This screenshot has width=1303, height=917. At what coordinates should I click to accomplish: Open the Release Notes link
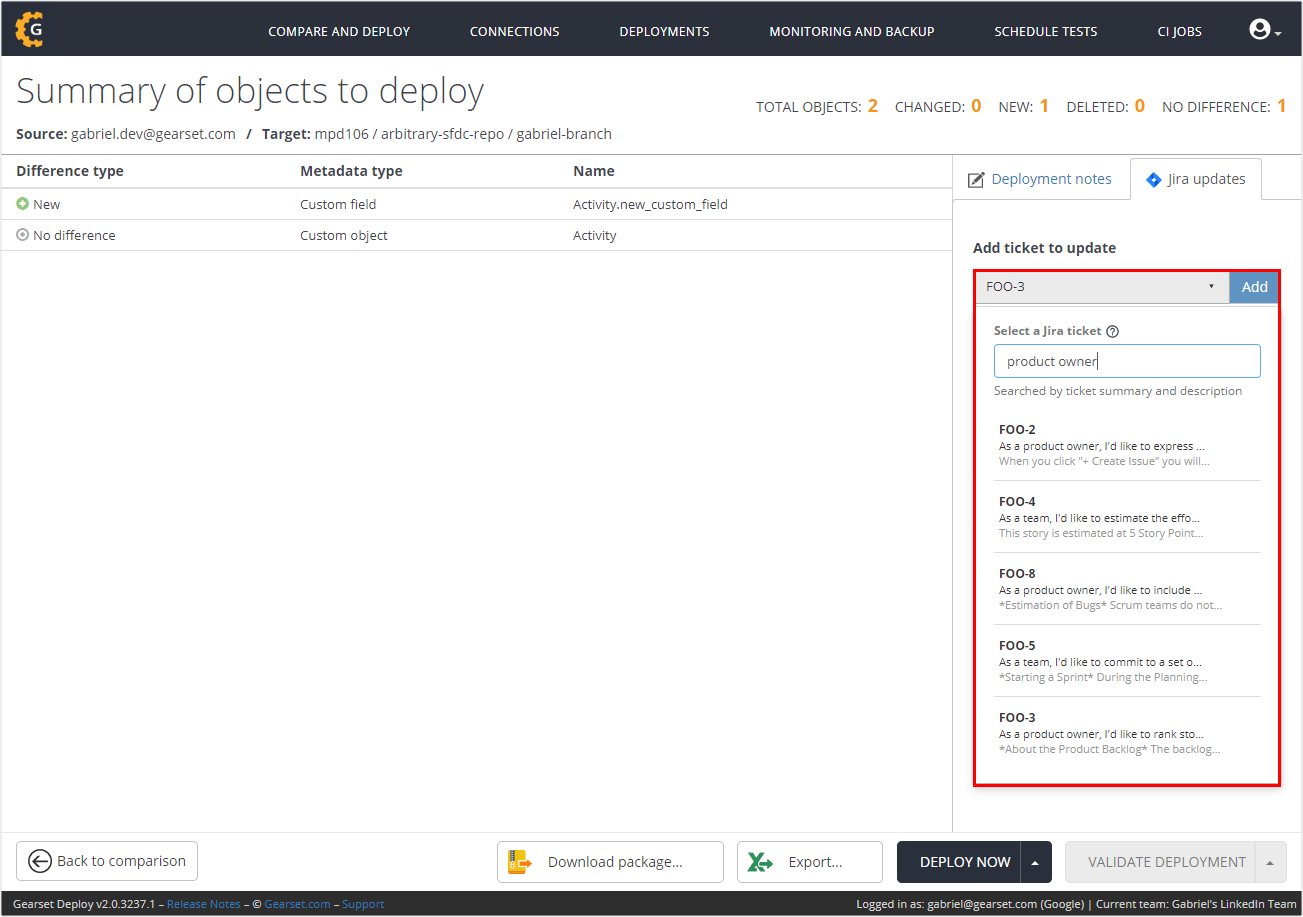[x=203, y=904]
